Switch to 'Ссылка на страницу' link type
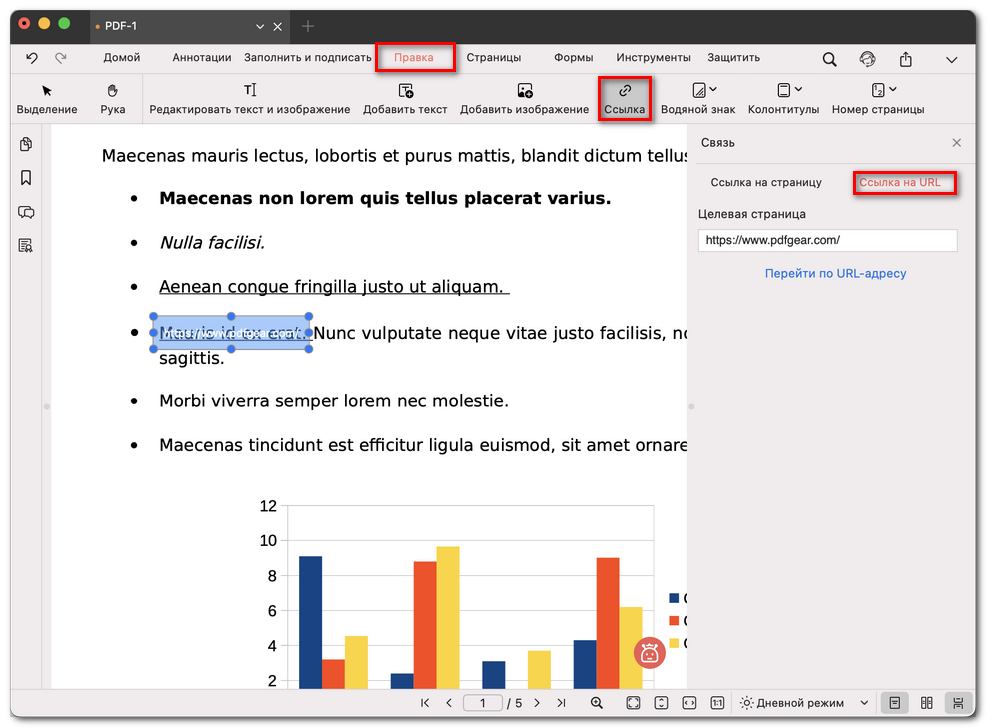This screenshot has width=987, height=728. tap(766, 183)
